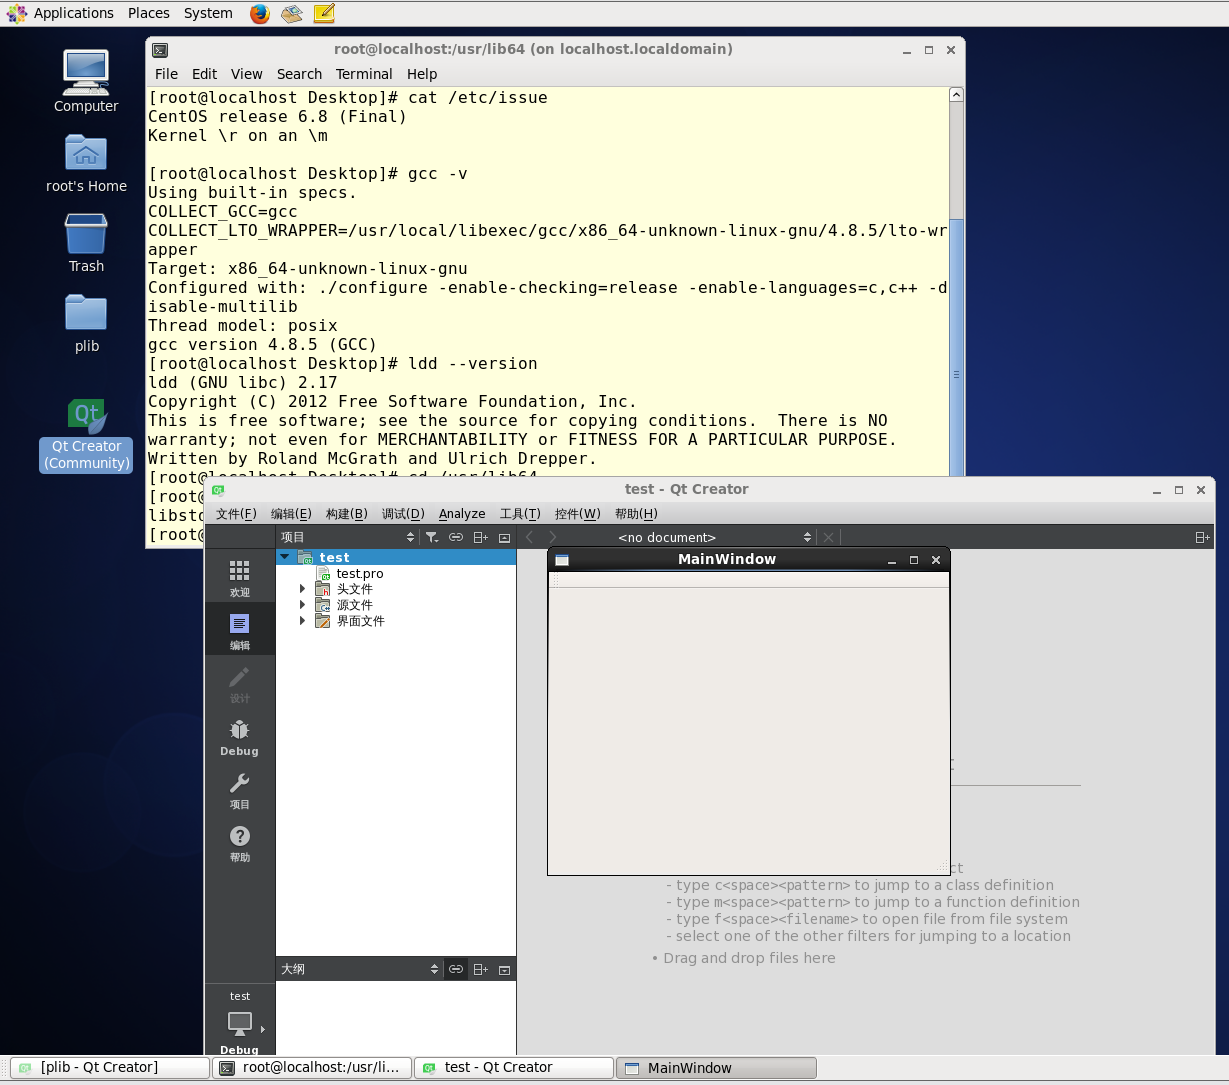This screenshot has height=1085, width=1229.
Task: Click the MainWindow toolbar grip handle
Action: (x=556, y=581)
